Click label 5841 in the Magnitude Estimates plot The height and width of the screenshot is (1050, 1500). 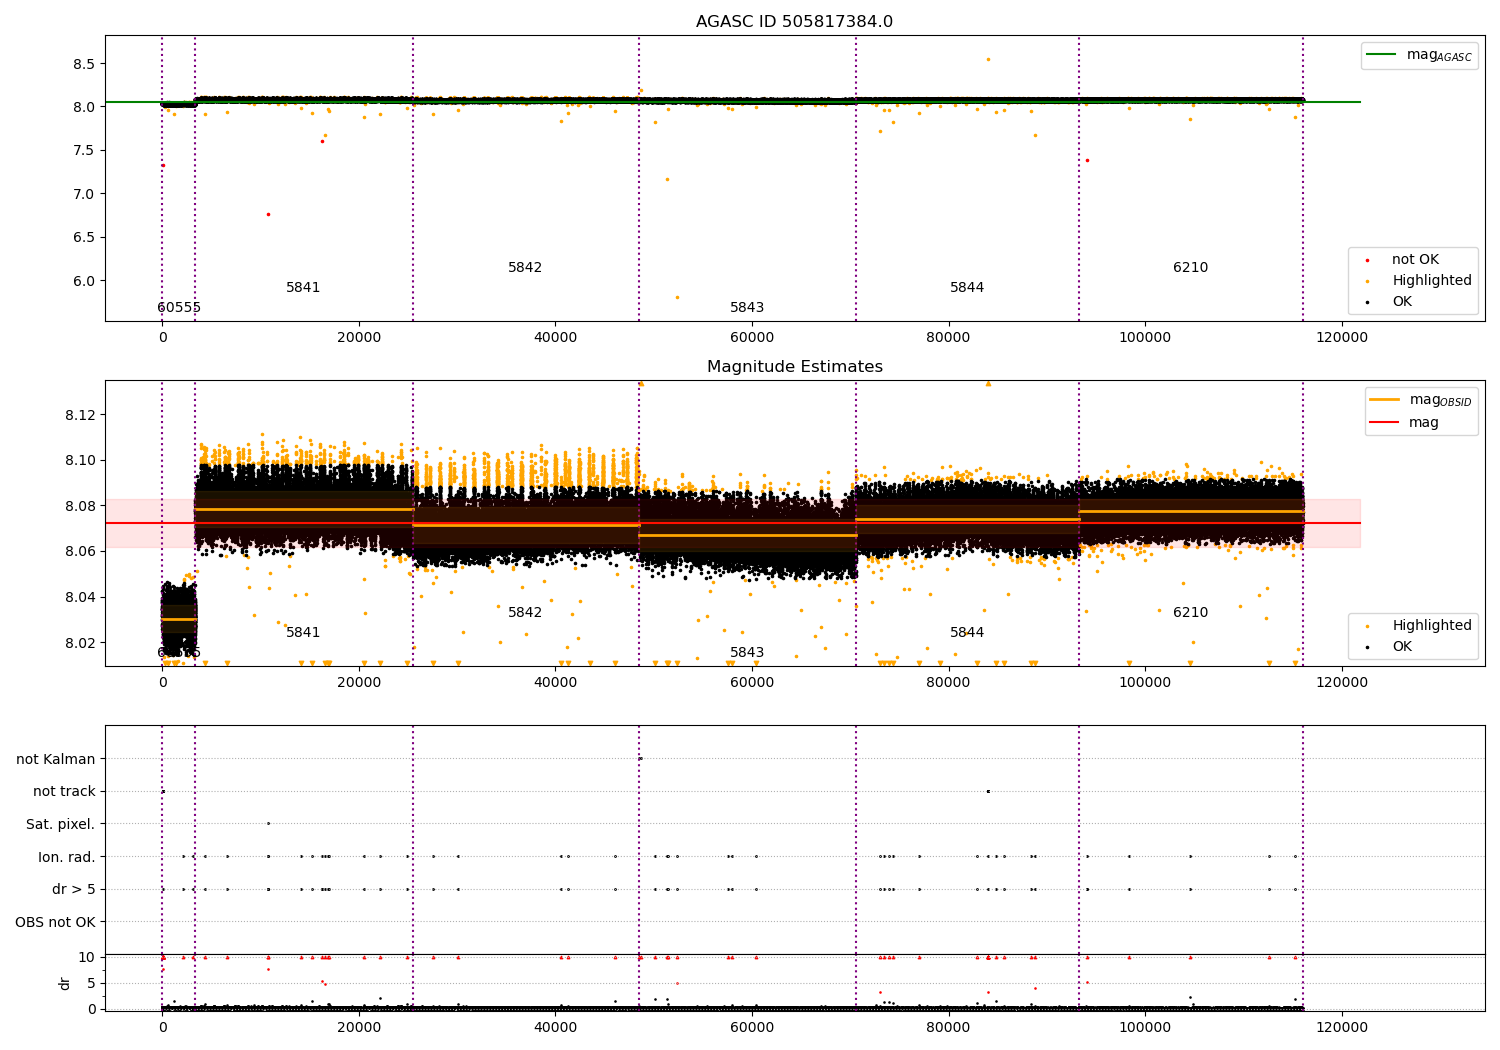coord(303,633)
